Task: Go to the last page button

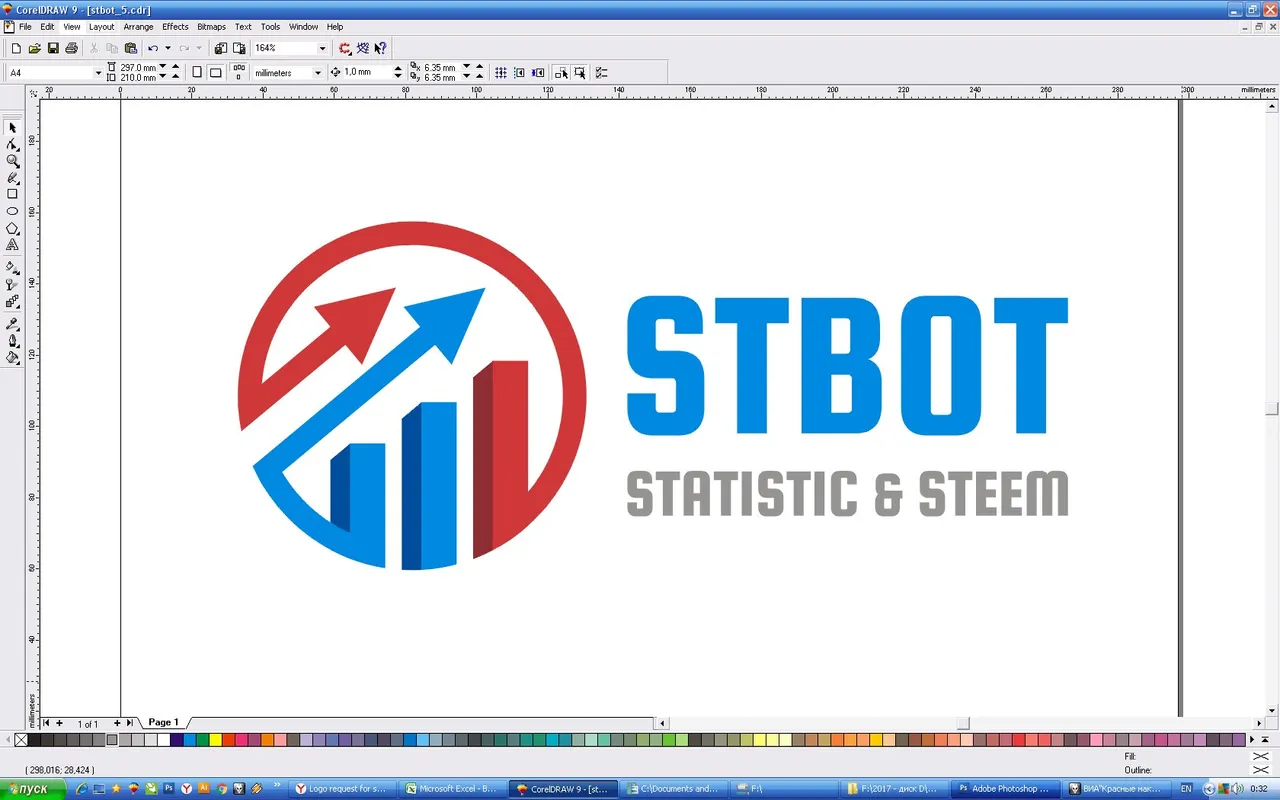Action: coord(130,723)
